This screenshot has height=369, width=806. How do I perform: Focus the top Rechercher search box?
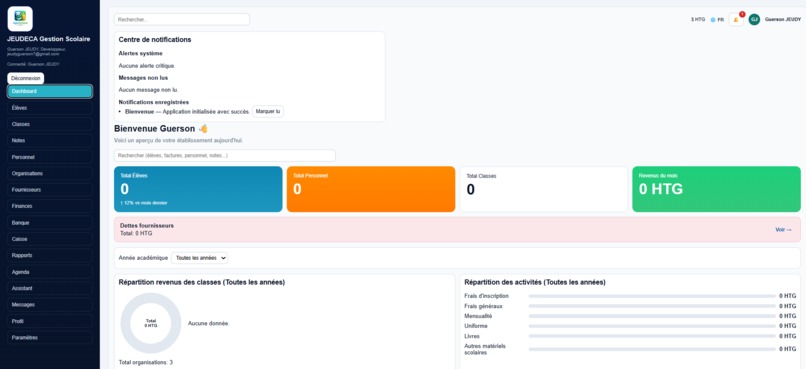tap(182, 20)
